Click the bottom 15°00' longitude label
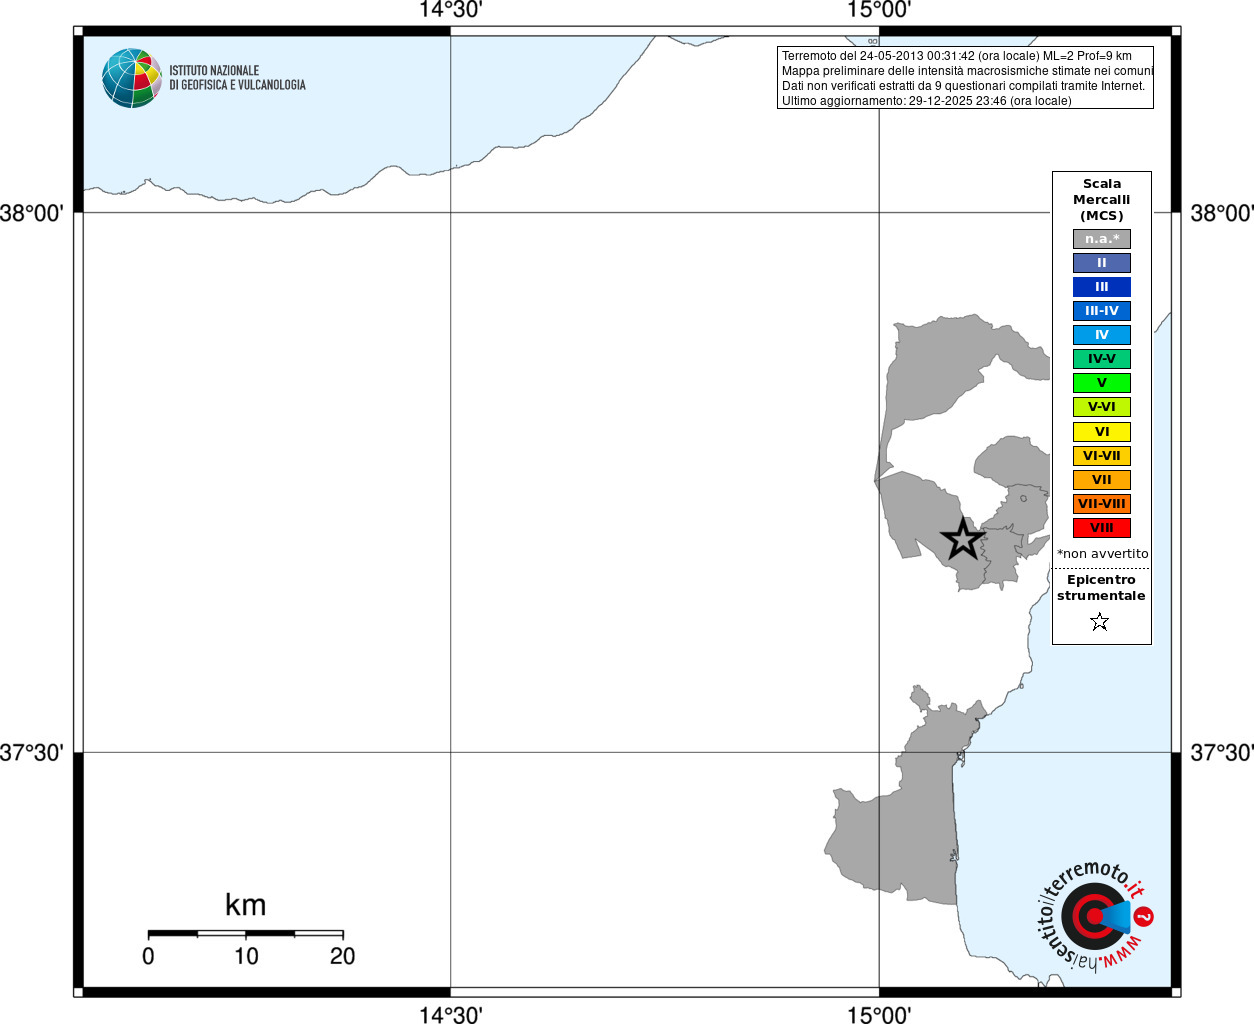The image size is (1254, 1024). click(x=879, y=1014)
